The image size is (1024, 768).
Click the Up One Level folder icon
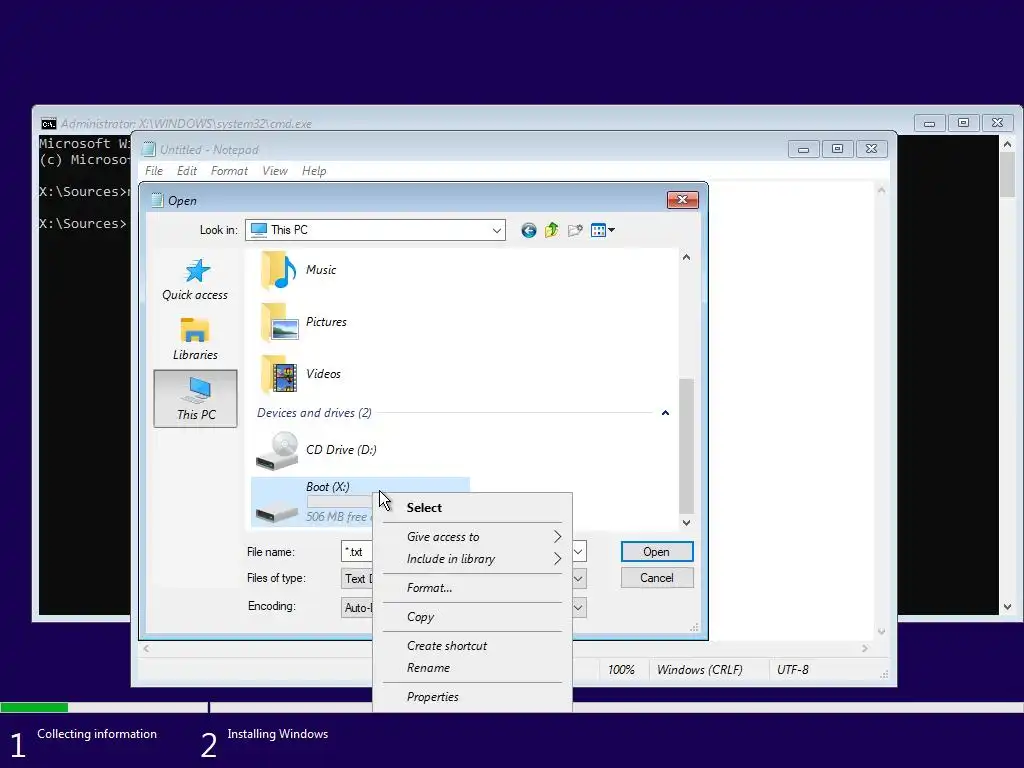[x=552, y=230]
